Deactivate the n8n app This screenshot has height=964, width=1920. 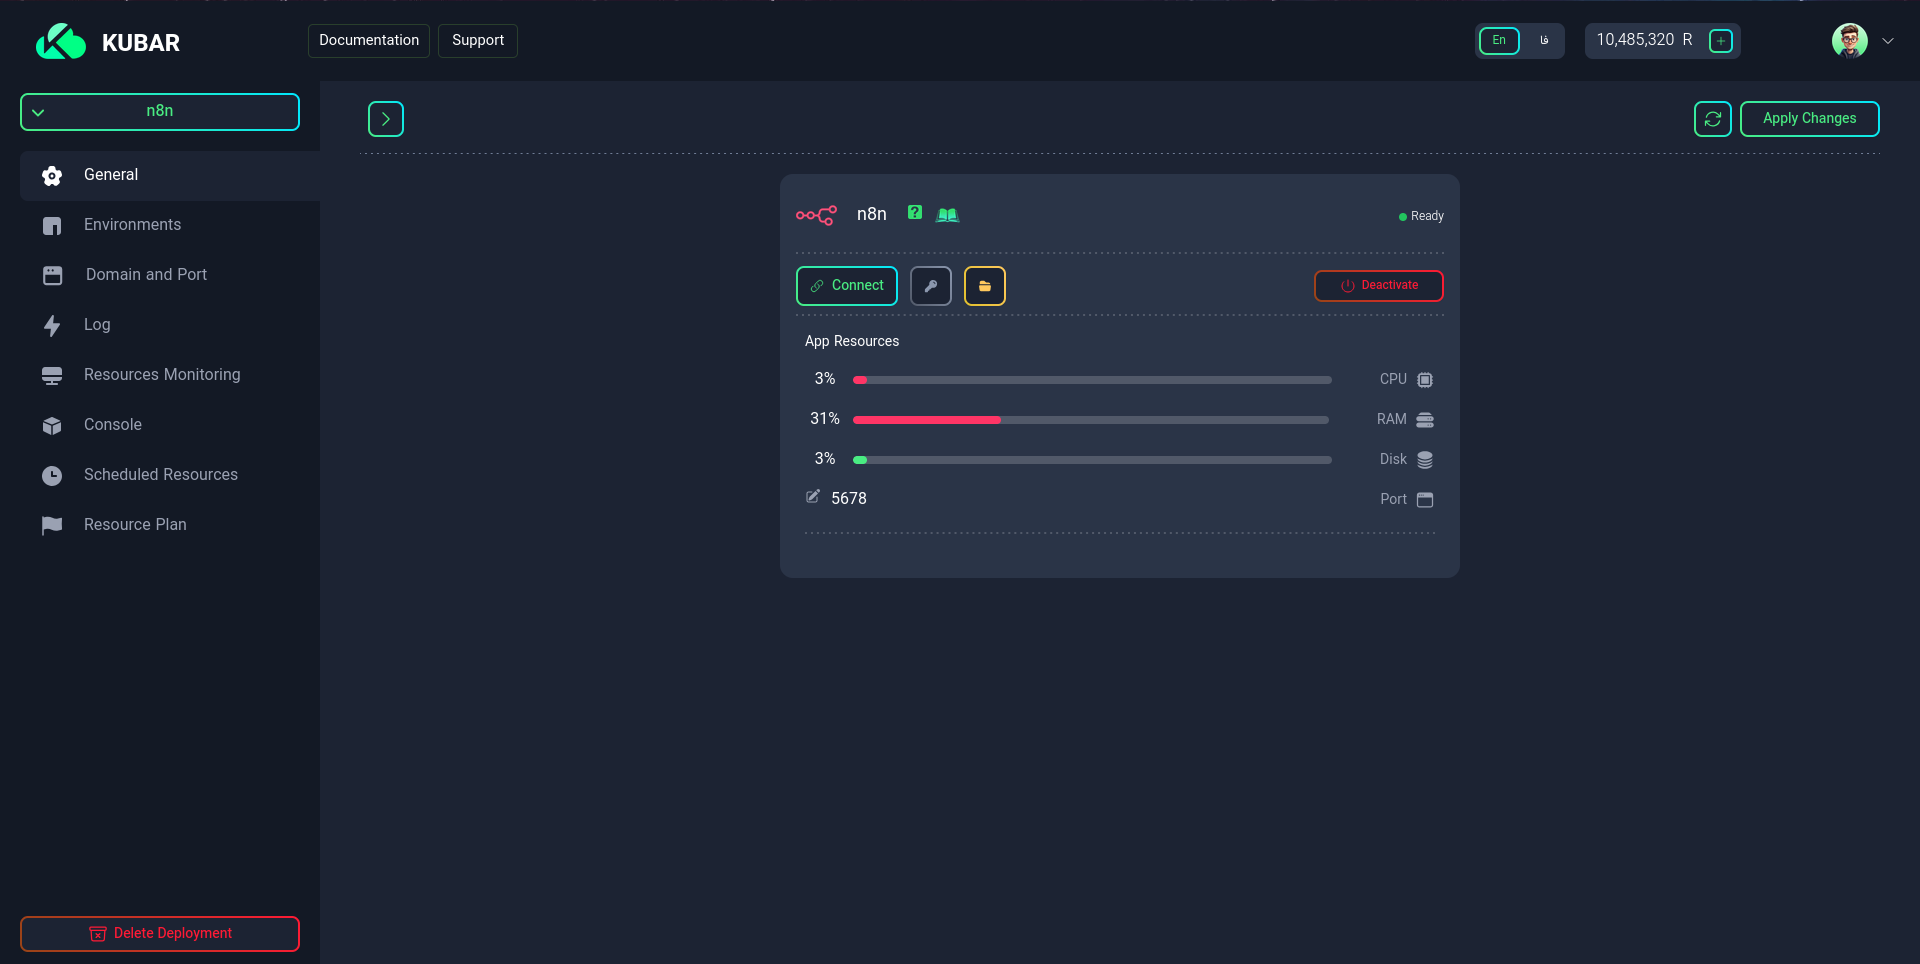click(1379, 286)
